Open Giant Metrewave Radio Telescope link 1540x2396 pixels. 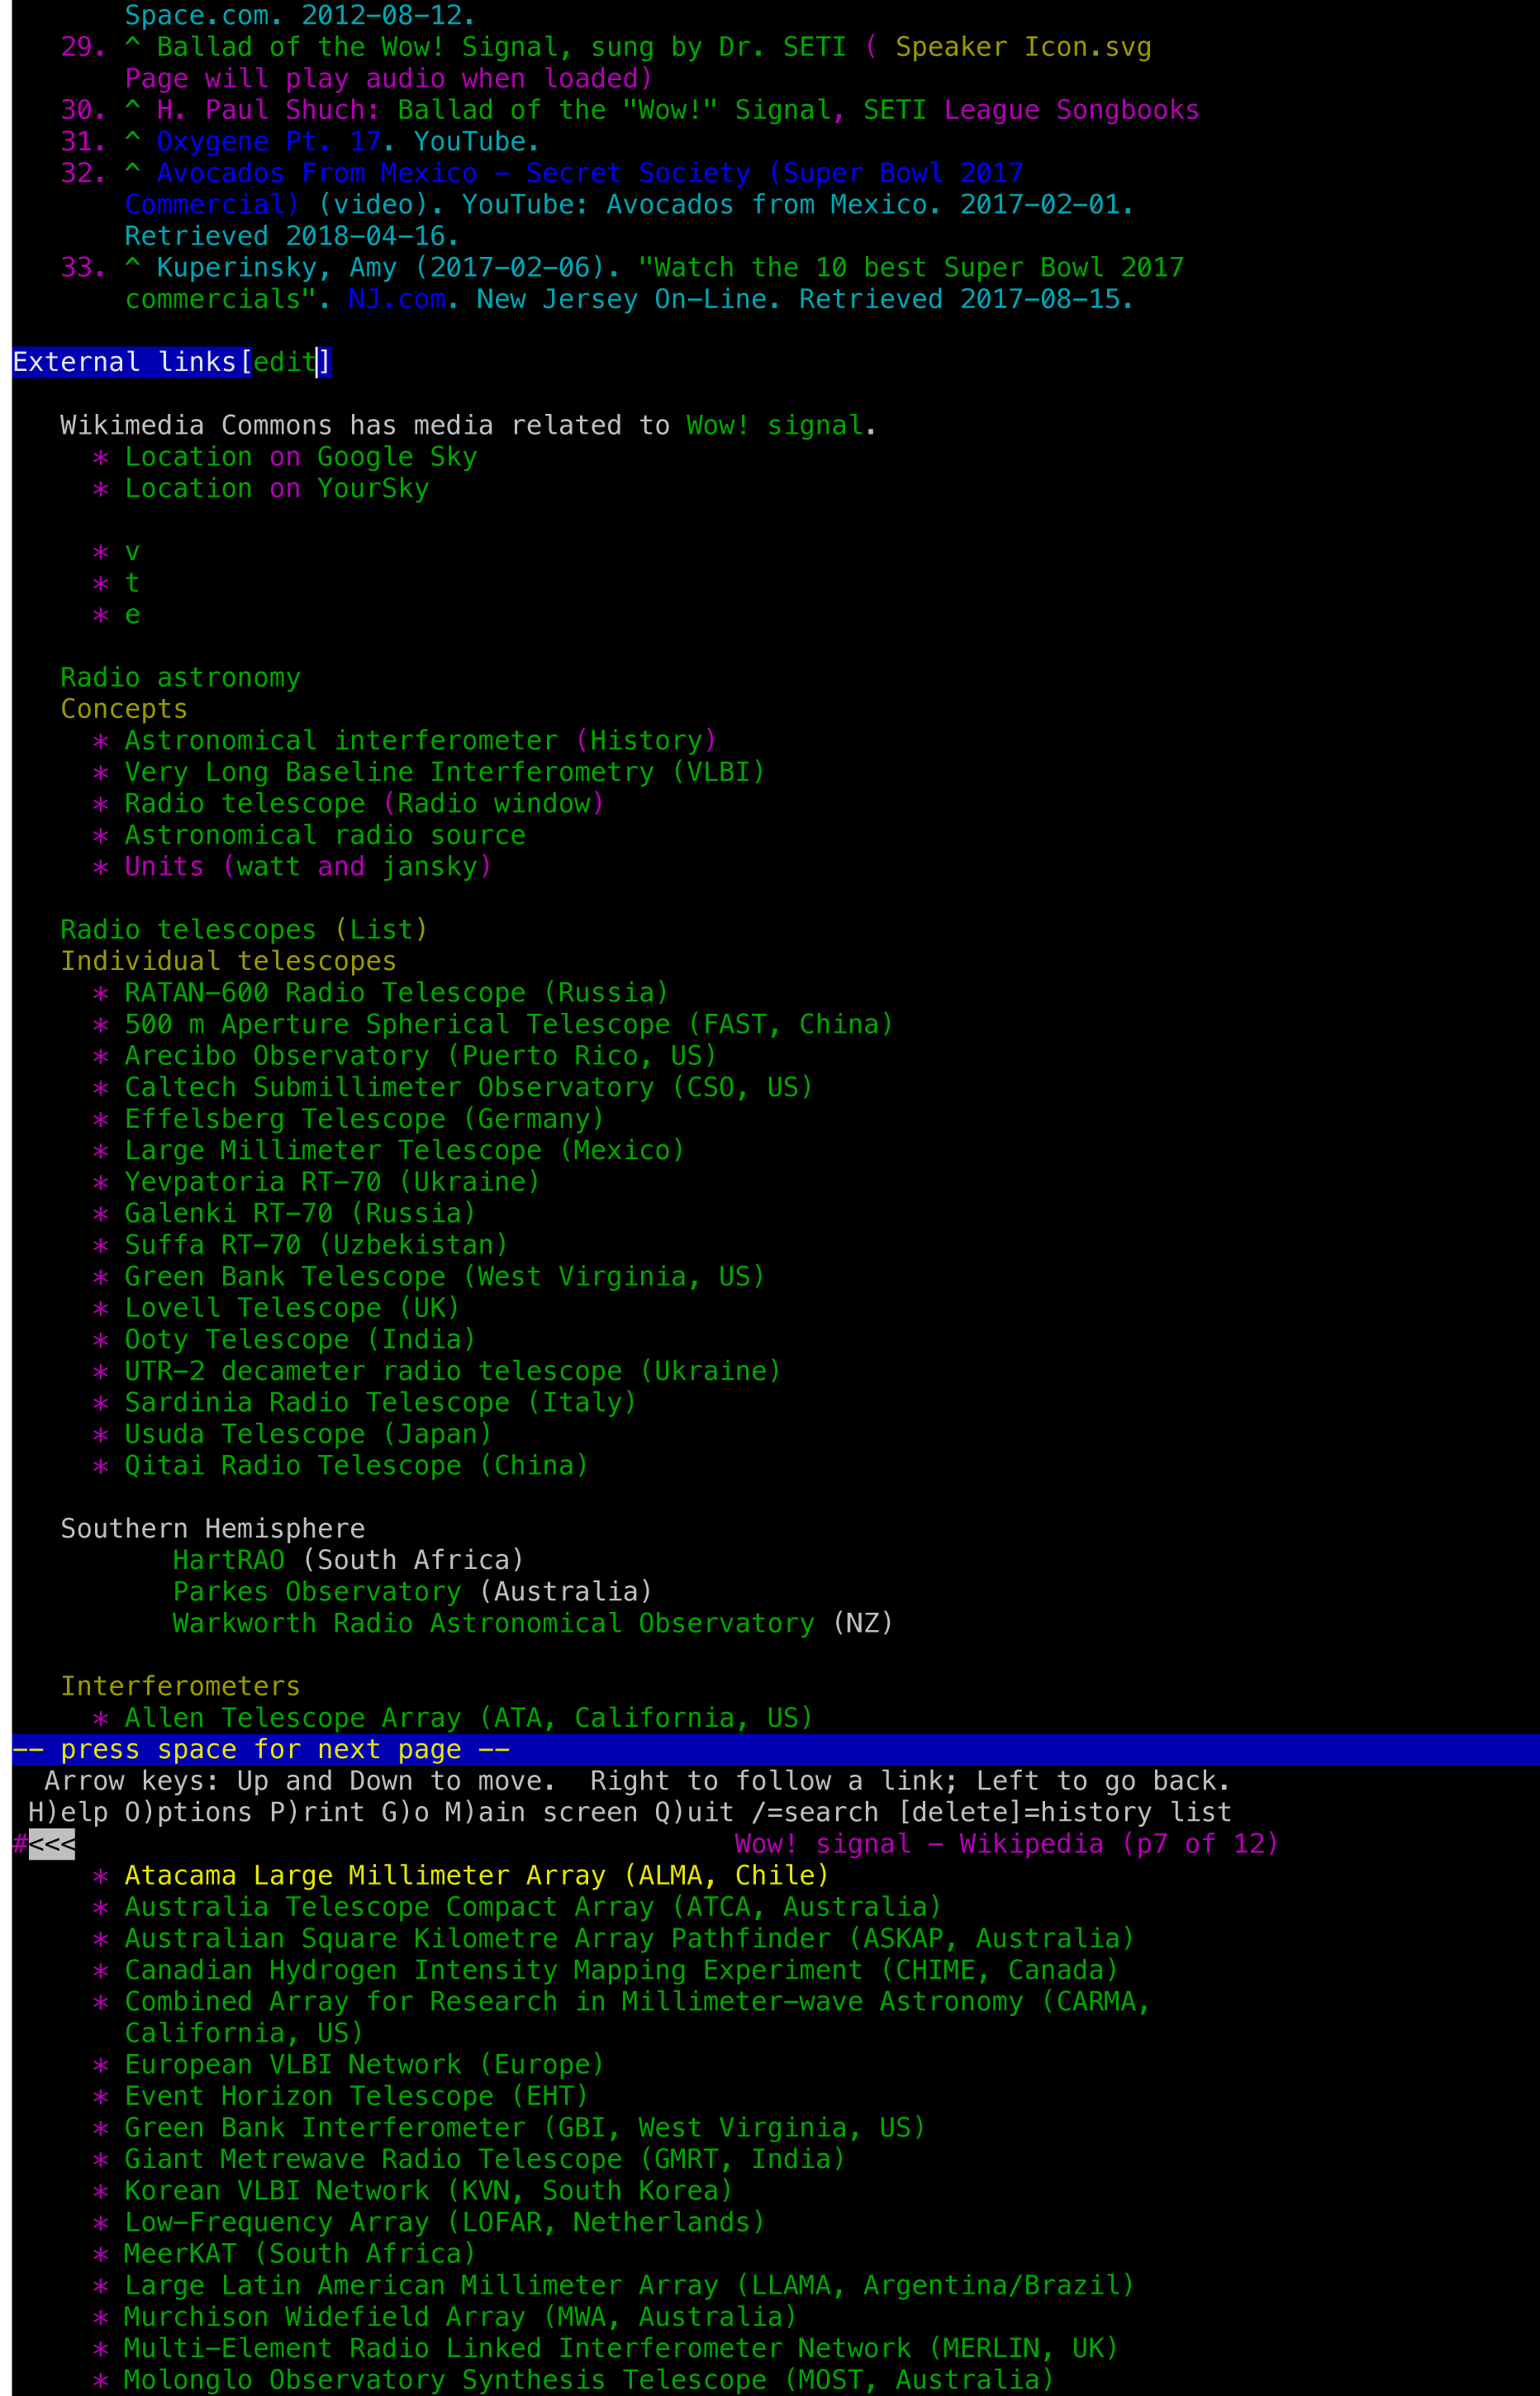485,2159
